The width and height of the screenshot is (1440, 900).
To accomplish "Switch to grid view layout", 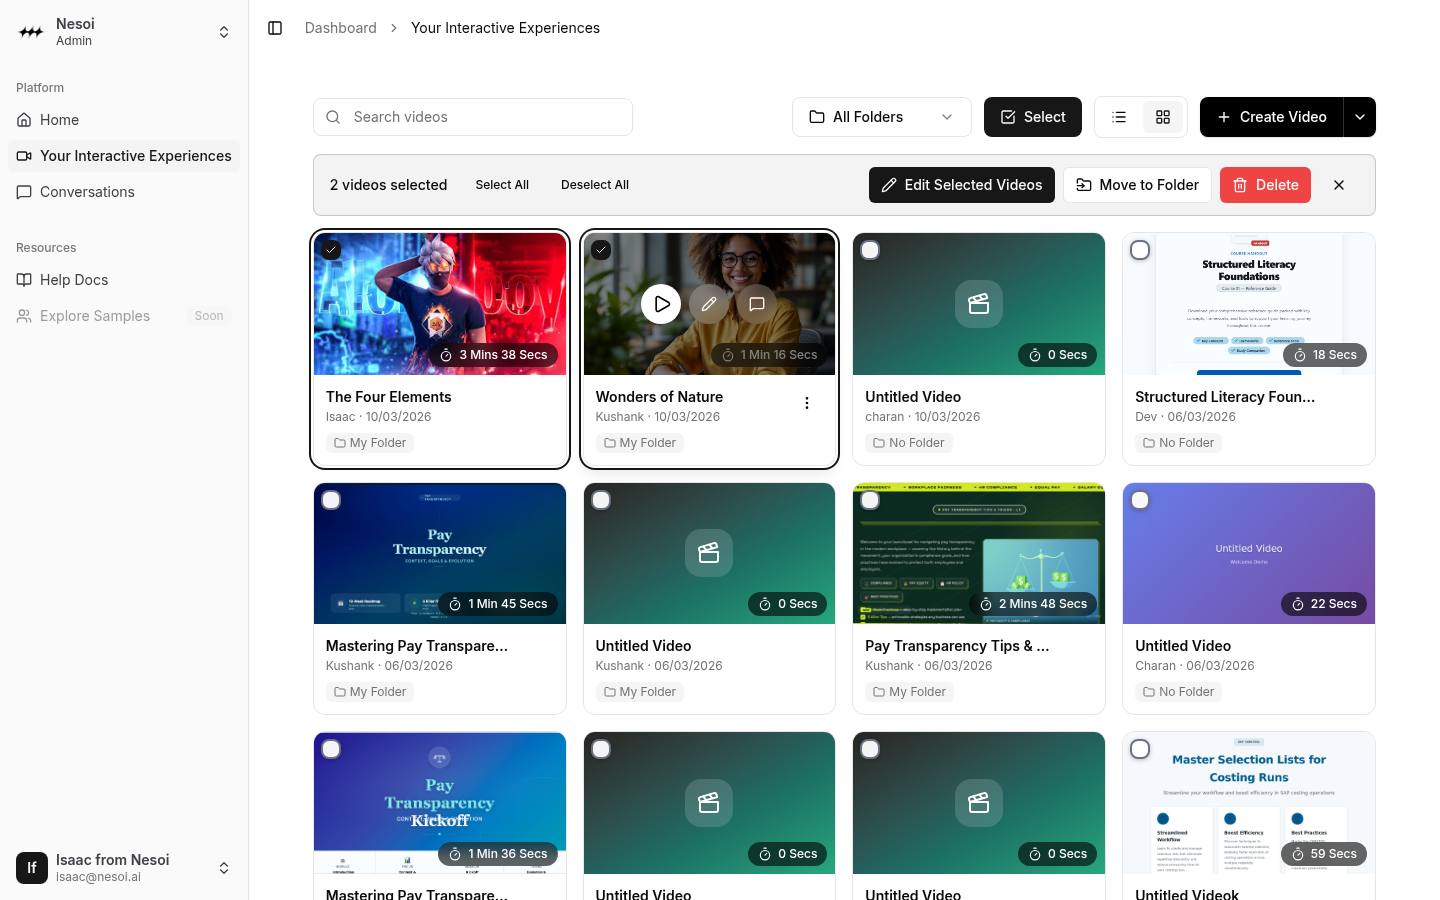I will point(1163,117).
